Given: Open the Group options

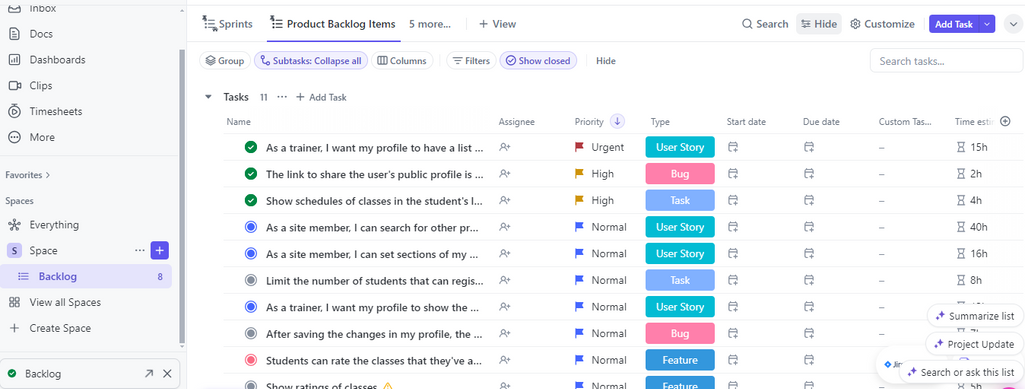Looking at the screenshot, I should [224, 61].
